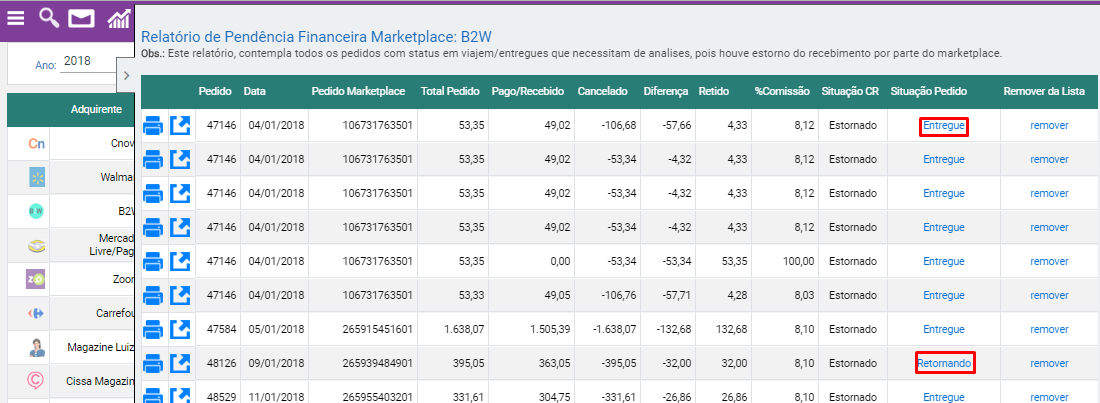1100x403 pixels.
Task: Remove order 47584 from the list
Action: coord(1049,329)
